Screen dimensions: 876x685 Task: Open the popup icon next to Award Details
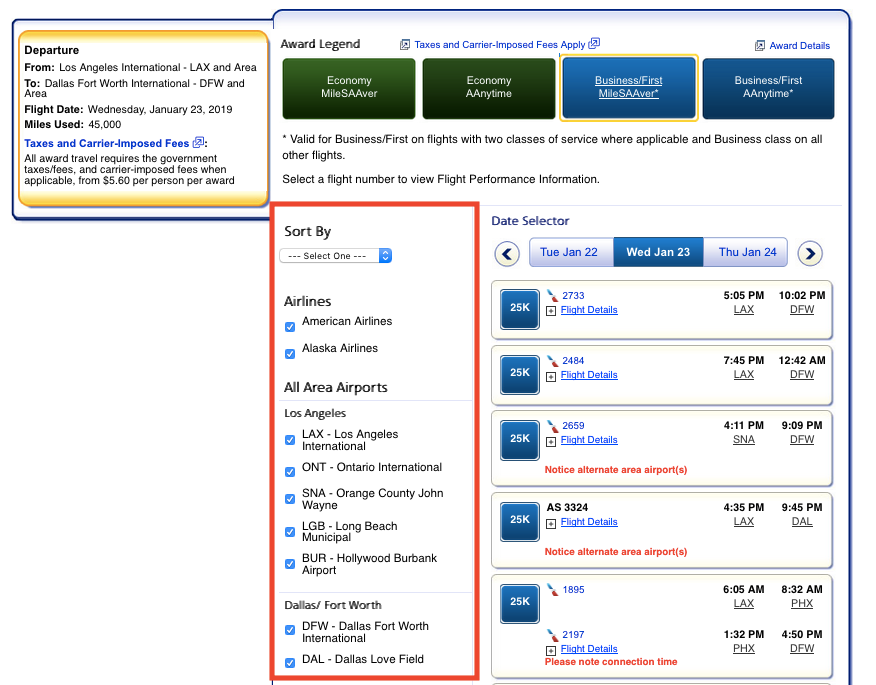[x=760, y=46]
